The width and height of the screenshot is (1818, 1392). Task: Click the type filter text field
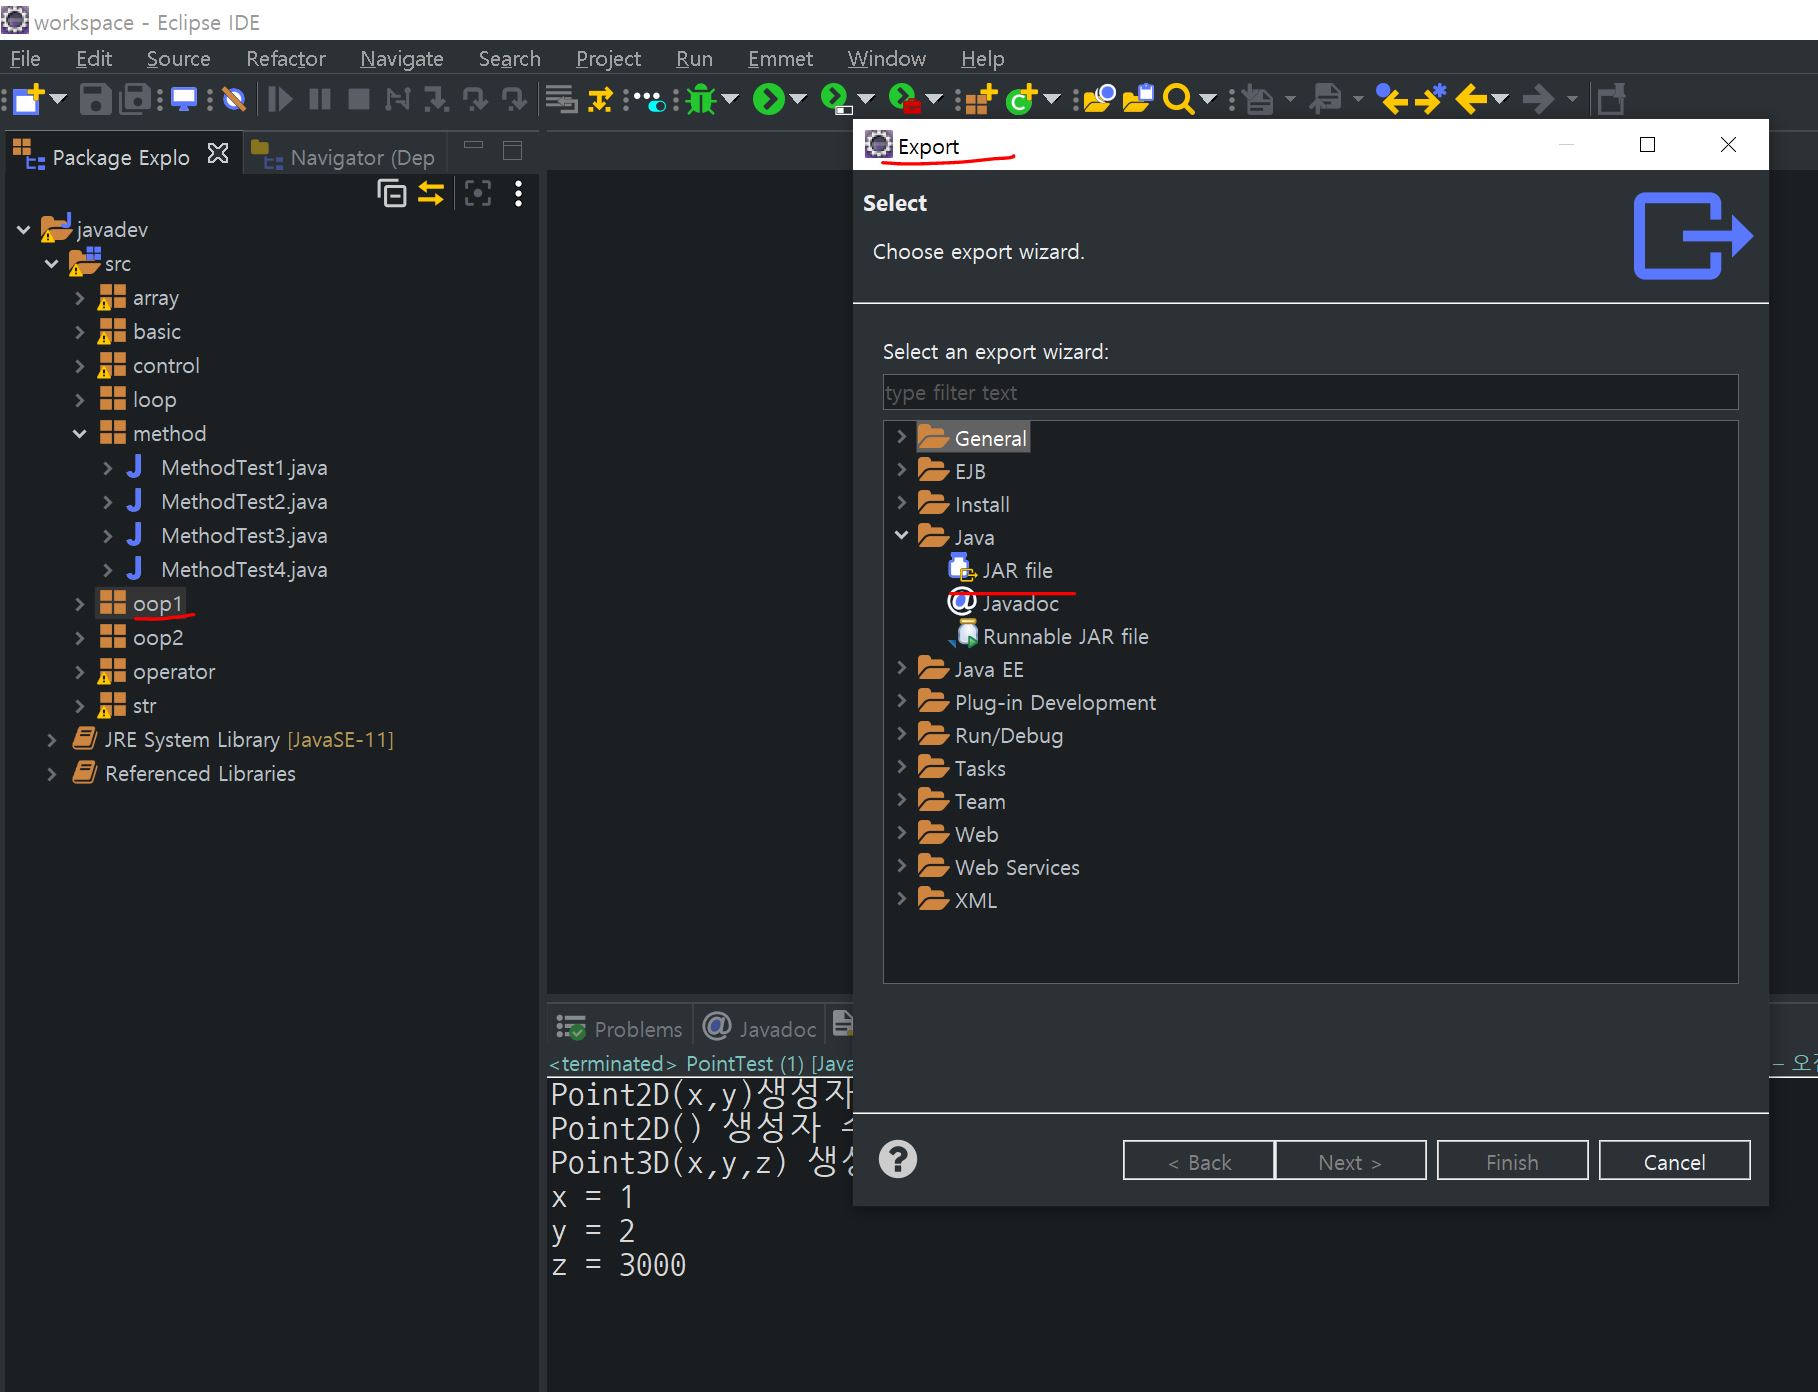pyautogui.click(x=1310, y=392)
